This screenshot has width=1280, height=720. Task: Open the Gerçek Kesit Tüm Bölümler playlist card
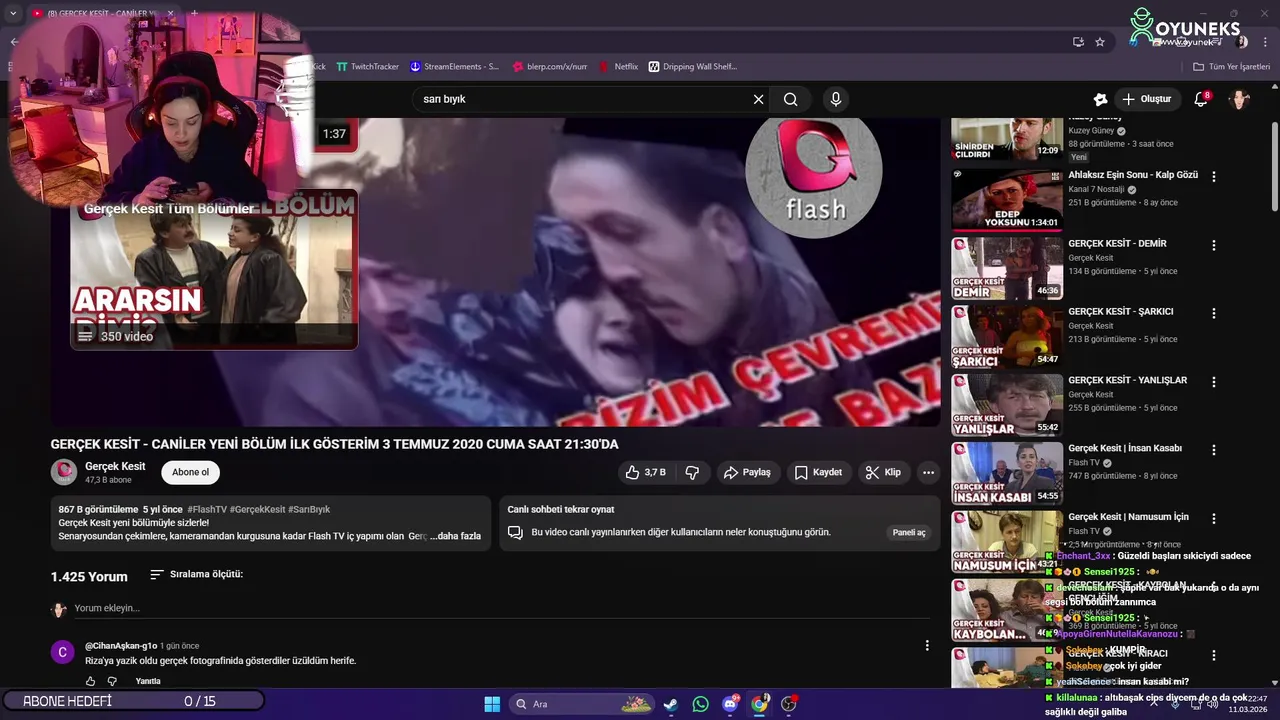(214, 270)
